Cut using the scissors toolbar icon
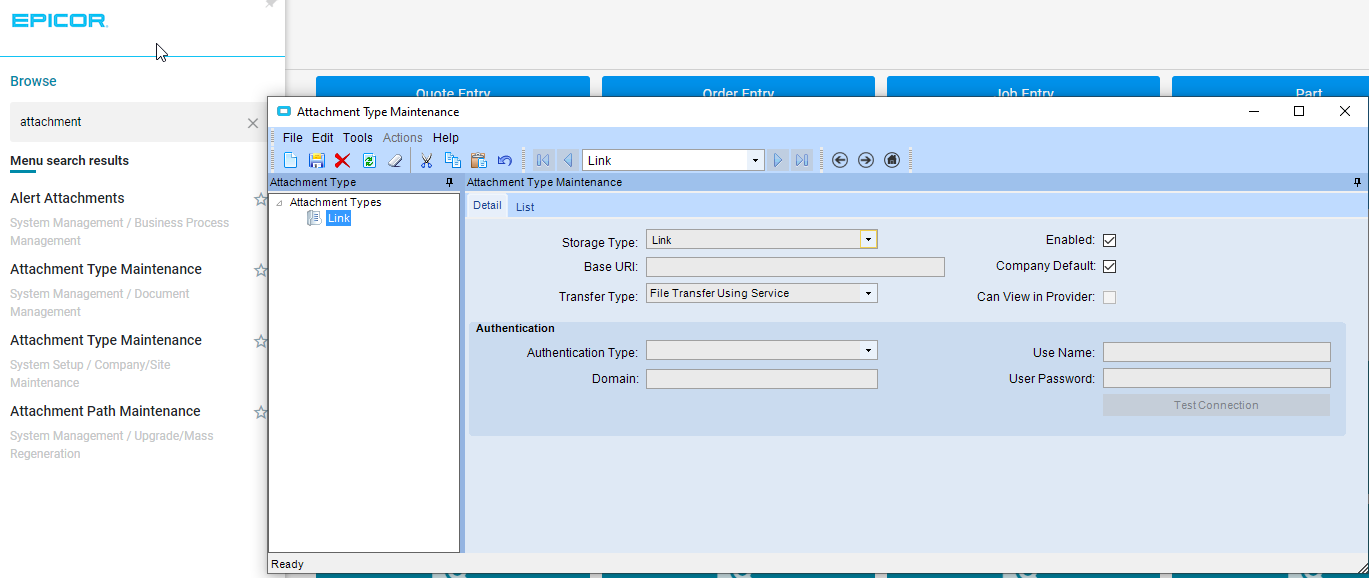Screen dimensions: 1369x578 [x=426, y=160]
